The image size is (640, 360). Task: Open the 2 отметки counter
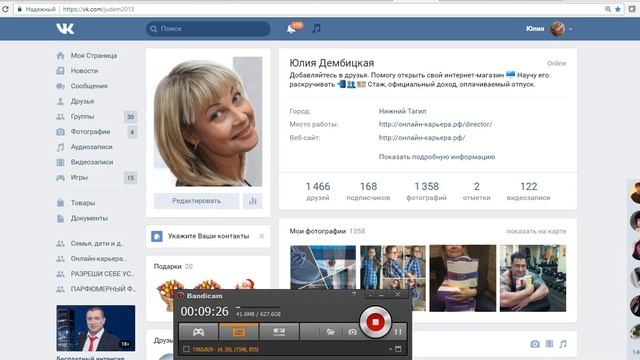pos(477,191)
